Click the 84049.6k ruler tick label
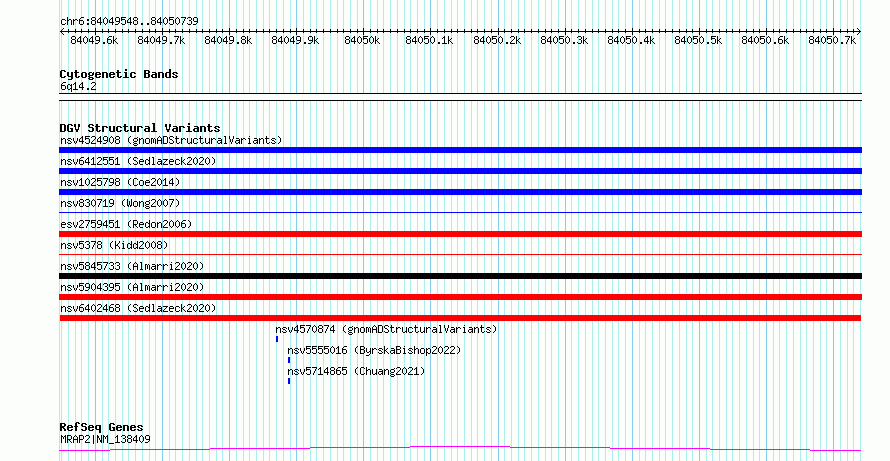This screenshot has height=461, width=890. [94, 40]
